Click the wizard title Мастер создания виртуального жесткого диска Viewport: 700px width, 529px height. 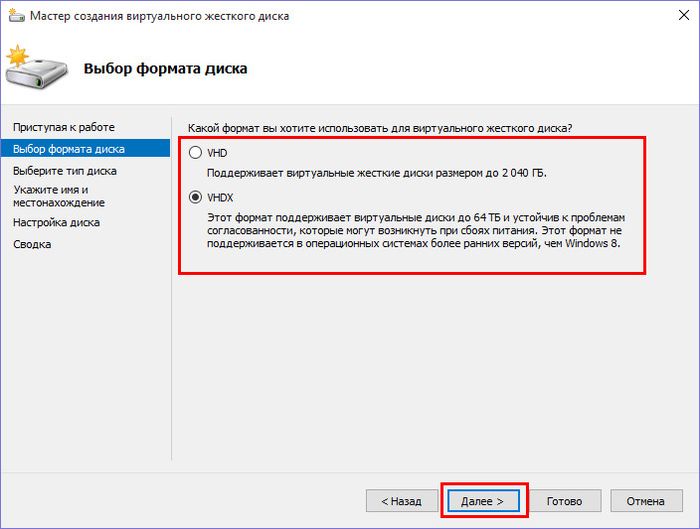(159, 16)
